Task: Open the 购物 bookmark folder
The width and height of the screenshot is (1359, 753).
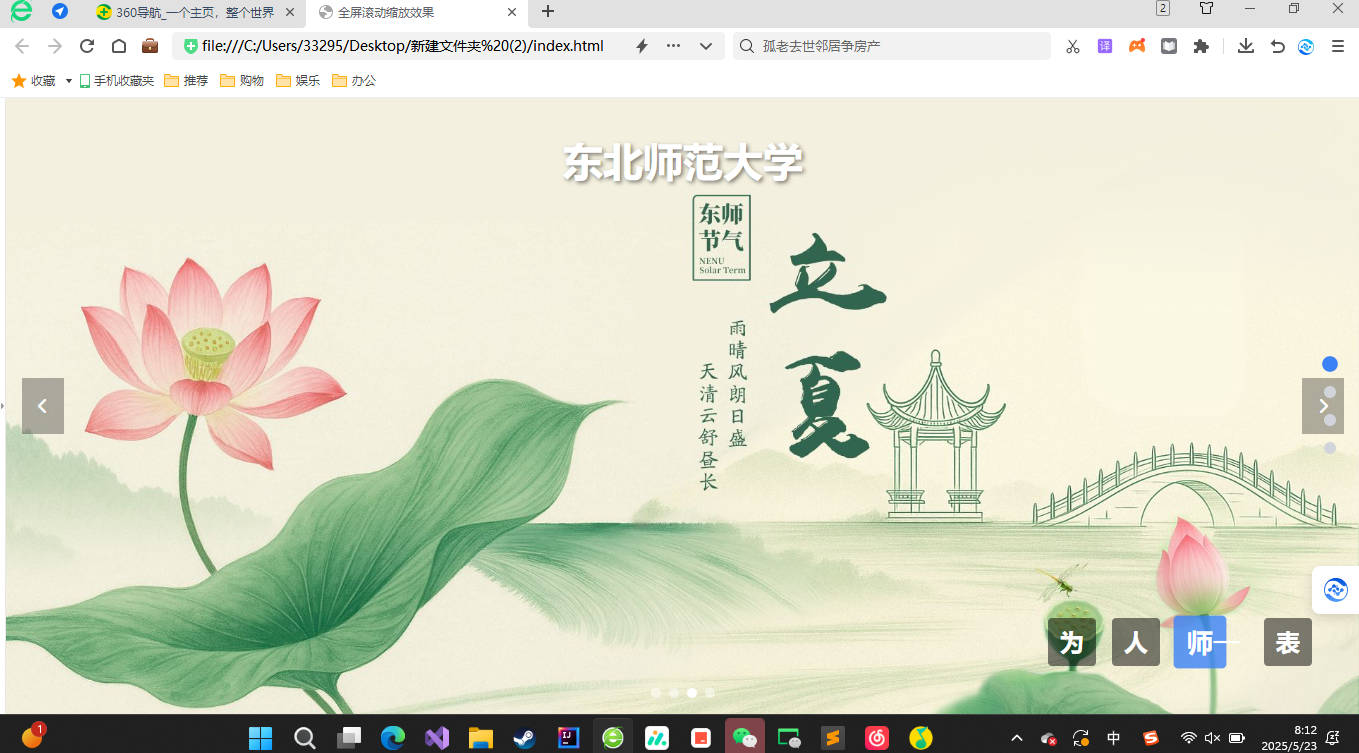Action: [242, 81]
